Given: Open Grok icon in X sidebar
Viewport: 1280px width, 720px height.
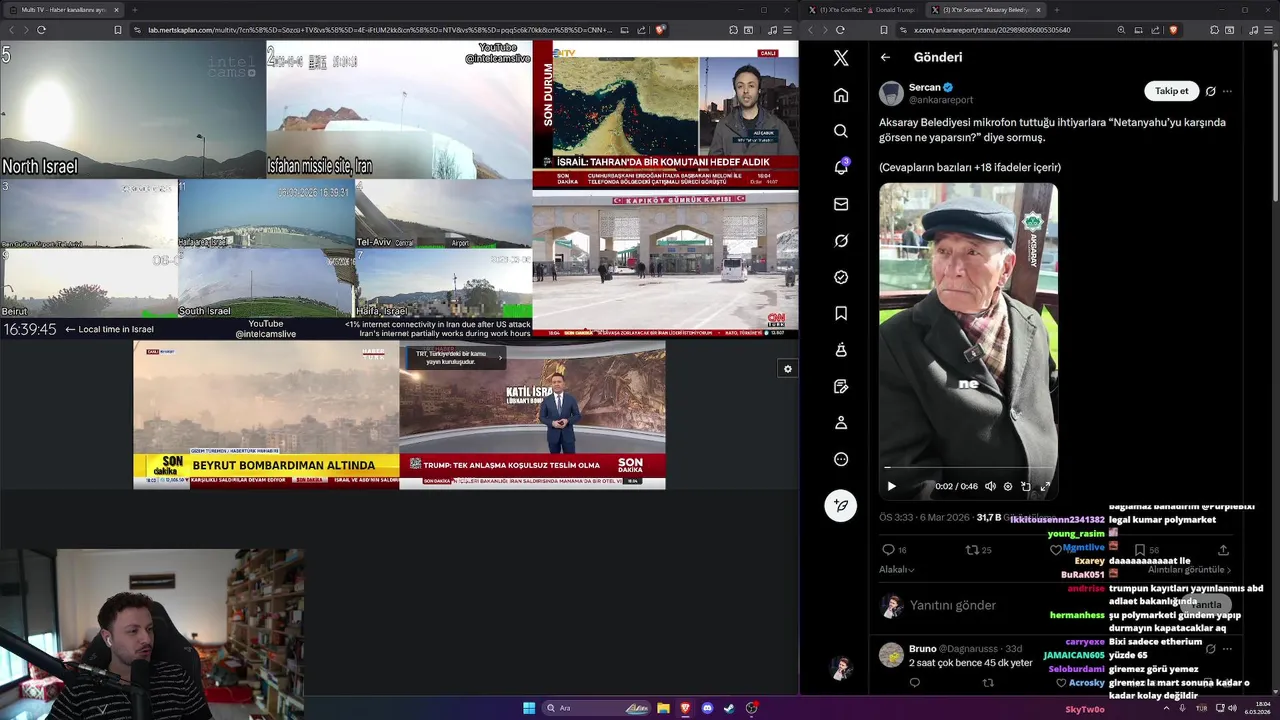Looking at the screenshot, I should pos(841,241).
